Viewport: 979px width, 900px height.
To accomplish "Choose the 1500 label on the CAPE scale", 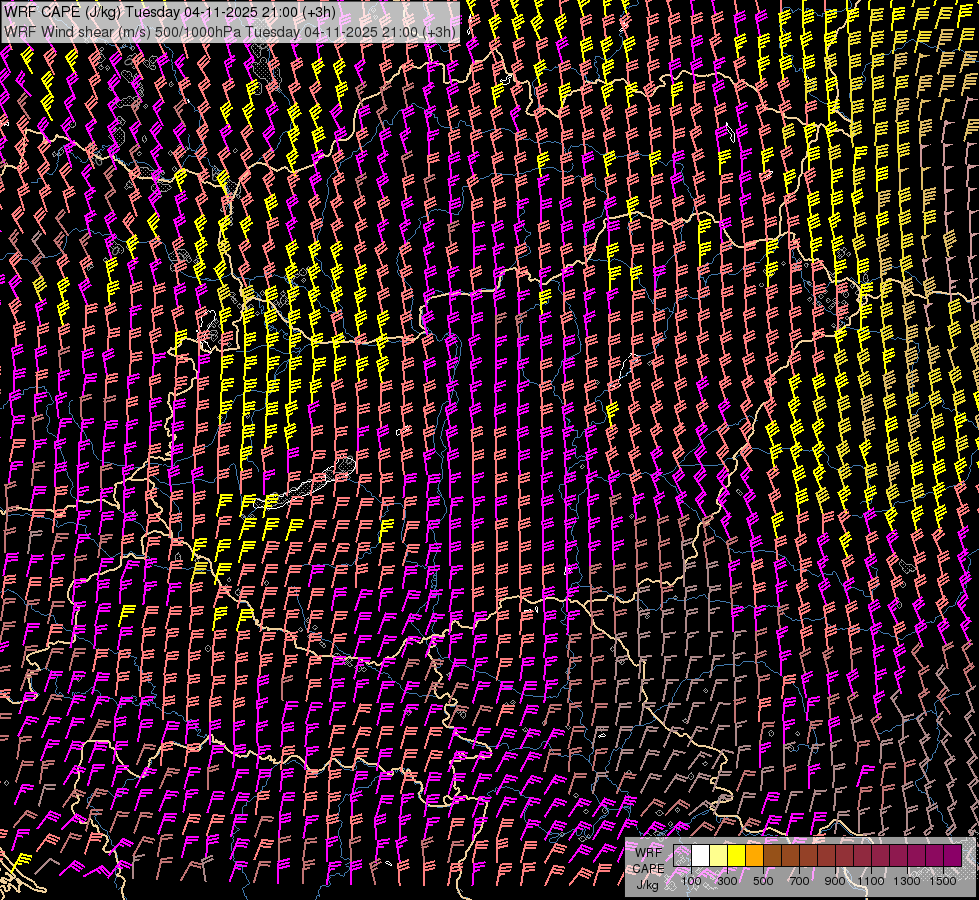I will pos(942,881).
